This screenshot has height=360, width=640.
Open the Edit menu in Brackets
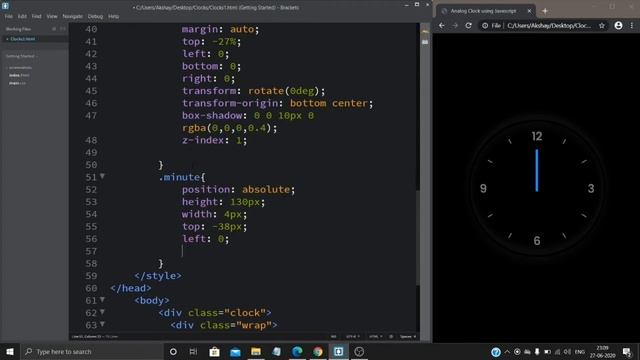coord(22,16)
